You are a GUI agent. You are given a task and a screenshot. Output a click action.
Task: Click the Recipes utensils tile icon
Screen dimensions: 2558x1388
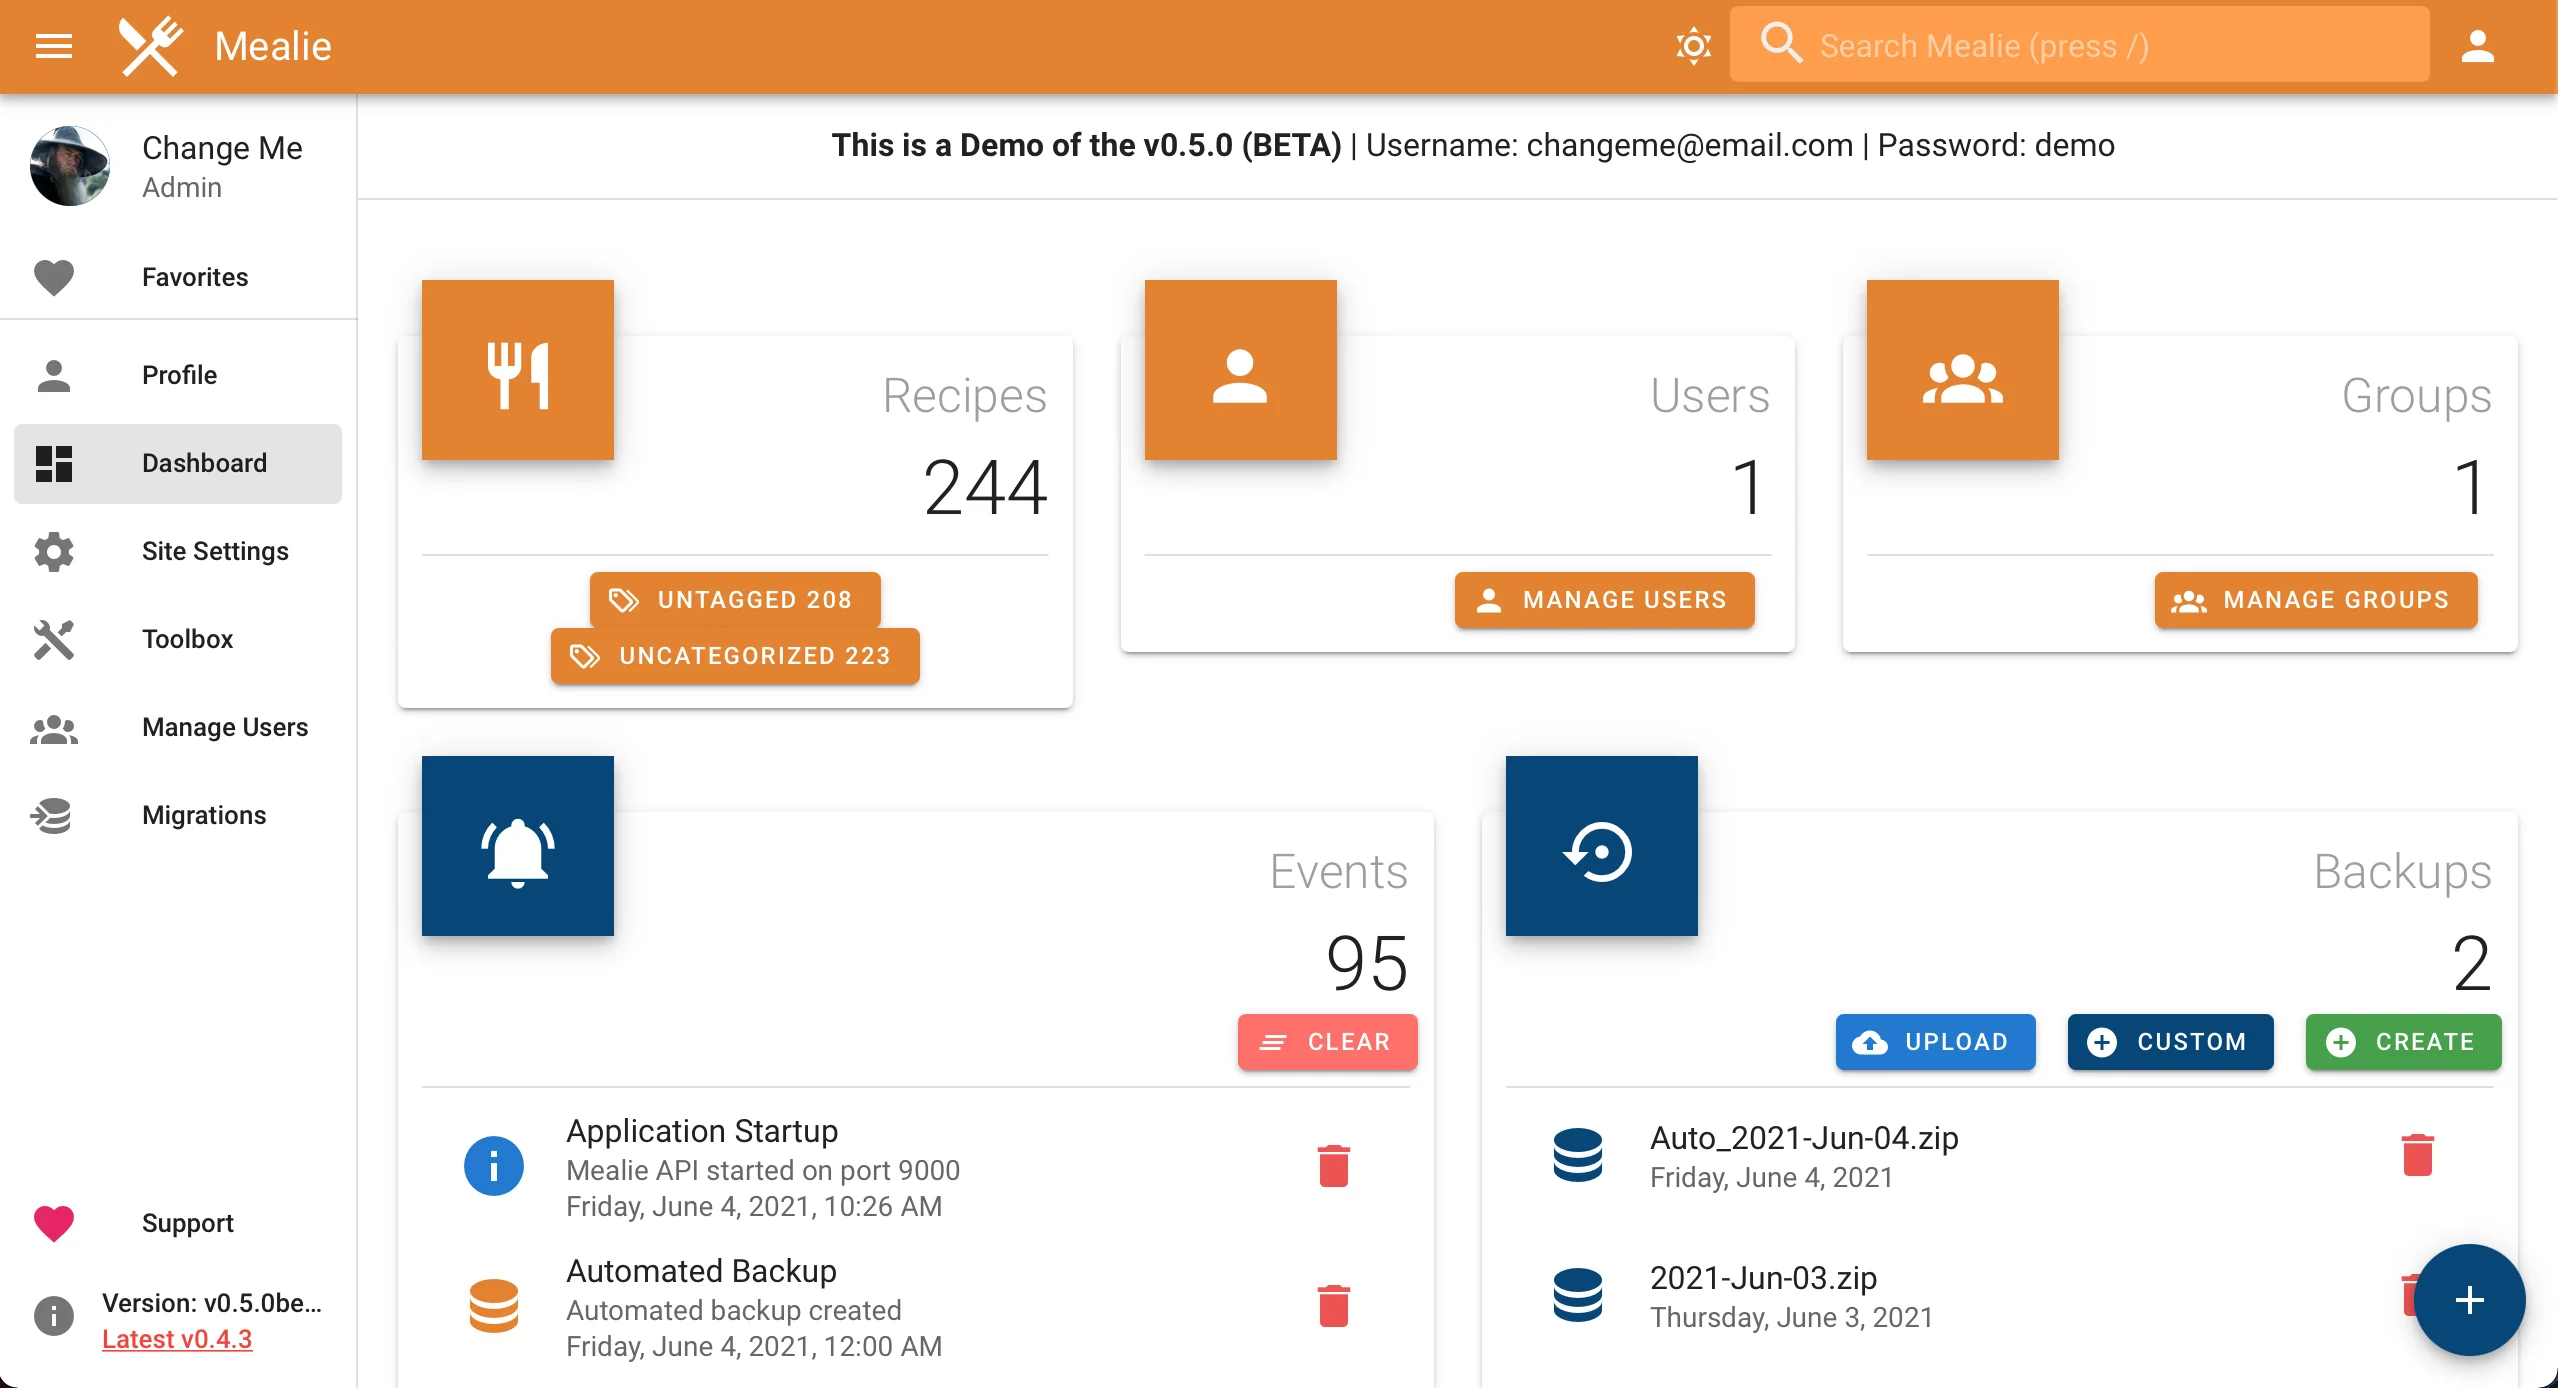[x=518, y=370]
